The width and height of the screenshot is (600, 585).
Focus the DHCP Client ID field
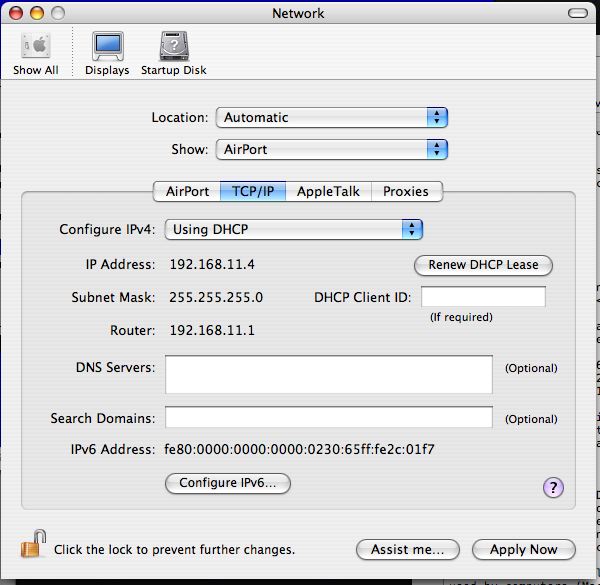coord(483,297)
